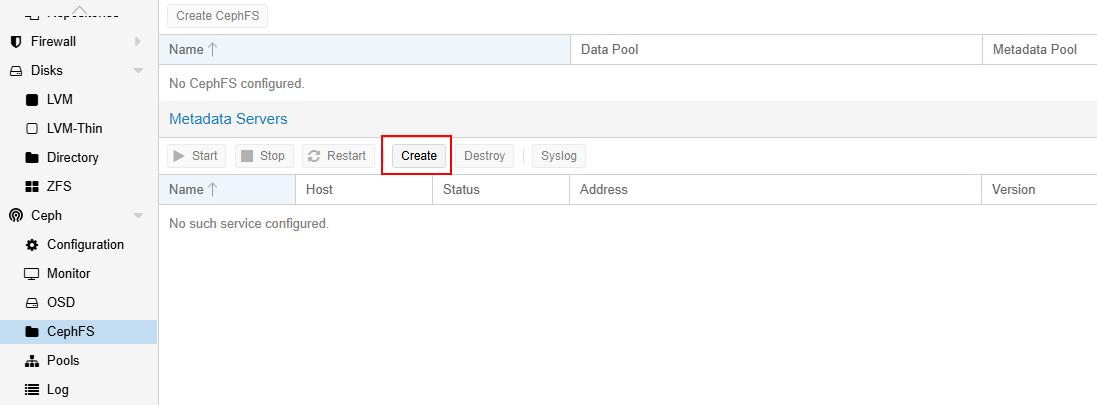Select the Monitor screen icon
The height and width of the screenshot is (405, 1097).
pos(31,274)
